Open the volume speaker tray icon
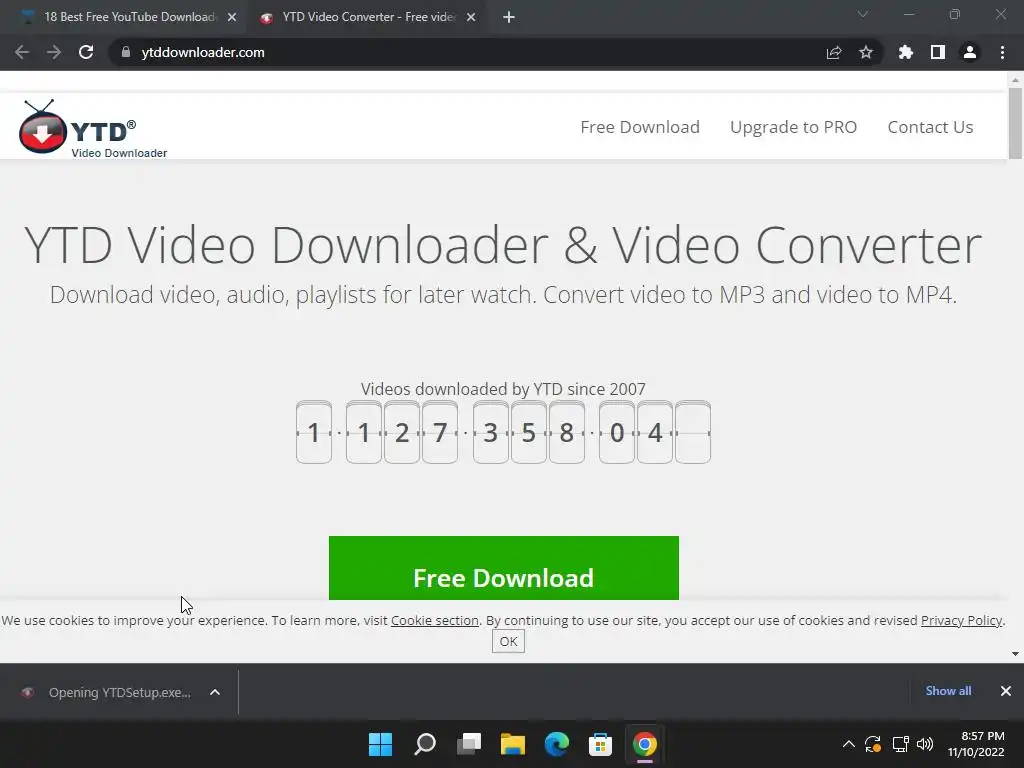 925,744
